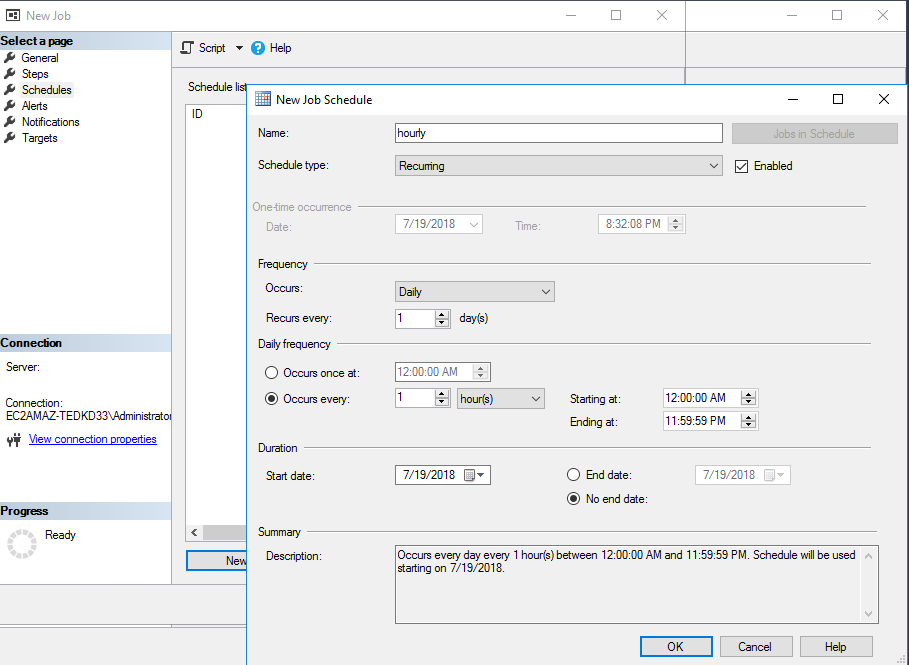
Task: Expand the Occurs frequency dropdown
Action: [475, 292]
